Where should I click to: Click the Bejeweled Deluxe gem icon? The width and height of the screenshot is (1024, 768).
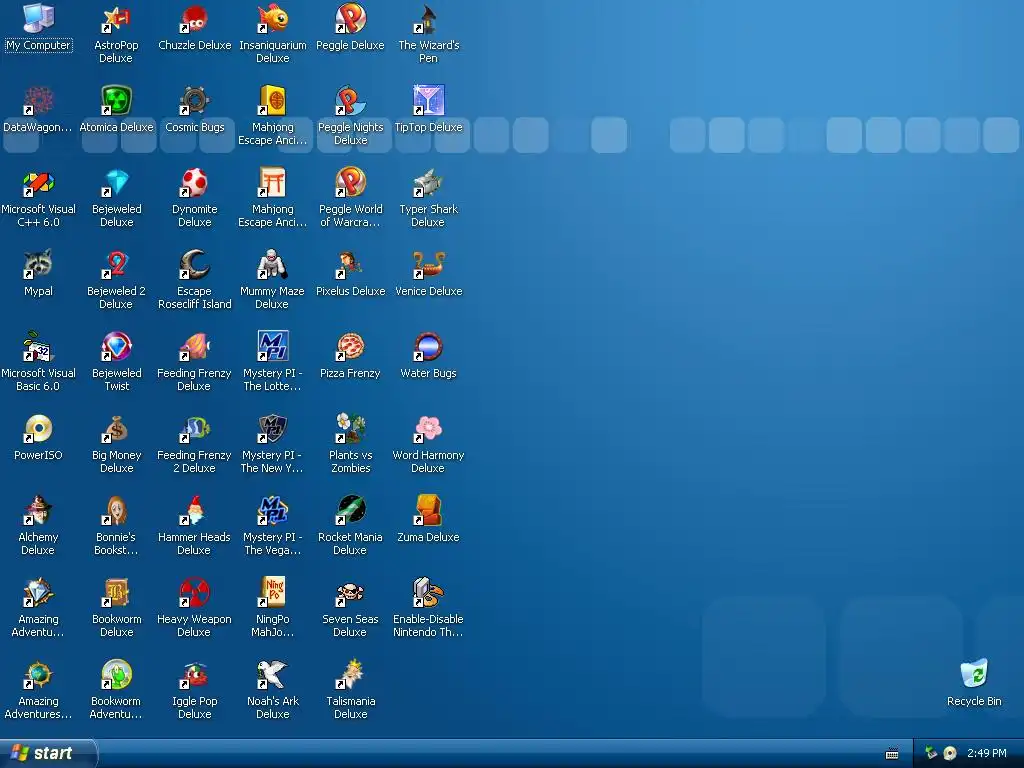pyautogui.click(x=116, y=183)
